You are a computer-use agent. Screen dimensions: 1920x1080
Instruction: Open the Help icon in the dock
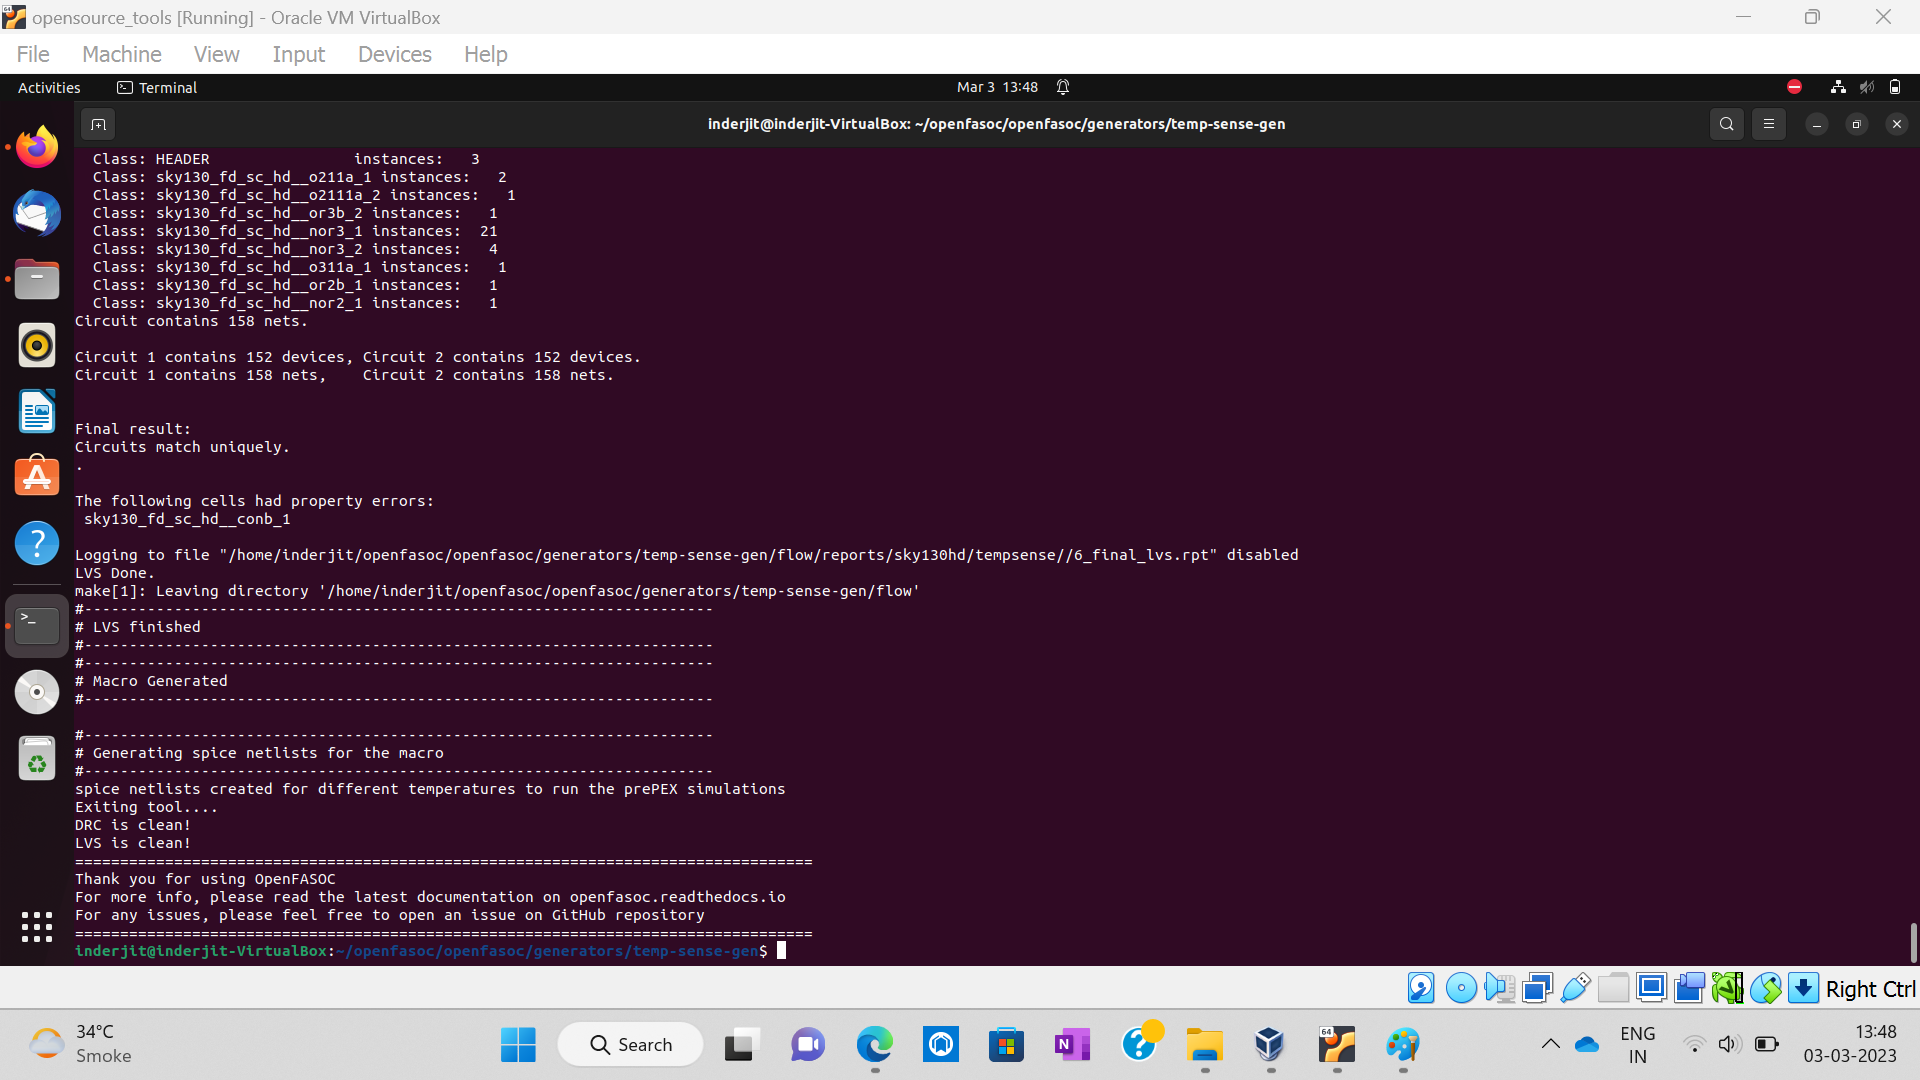37,543
